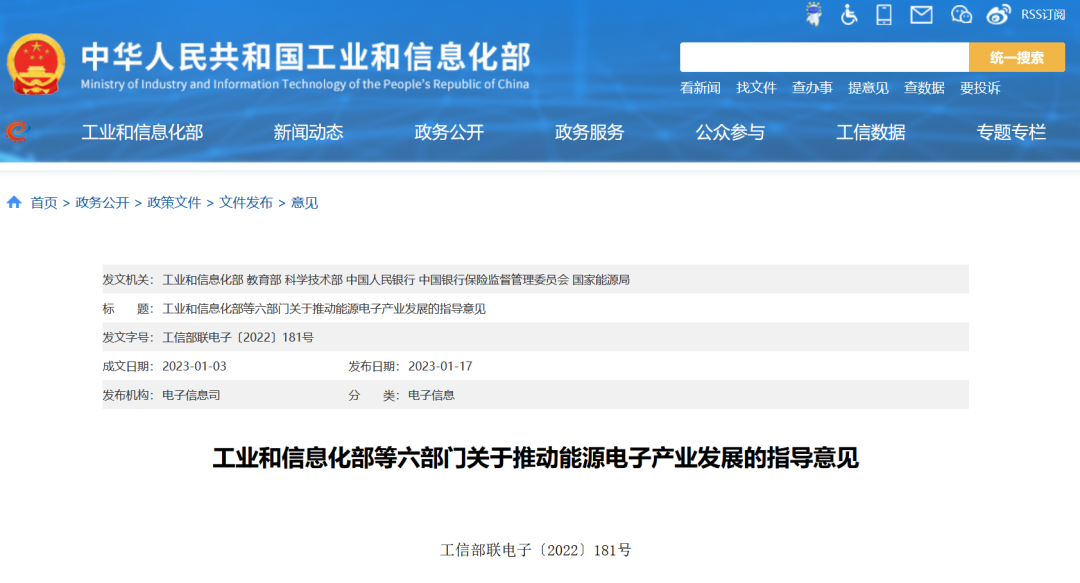
Task: Open the WeChat icon
Action: click(961, 14)
